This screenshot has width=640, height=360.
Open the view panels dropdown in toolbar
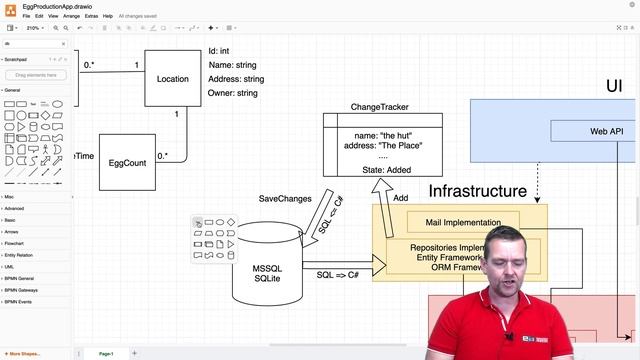click(x=12, y=28)
